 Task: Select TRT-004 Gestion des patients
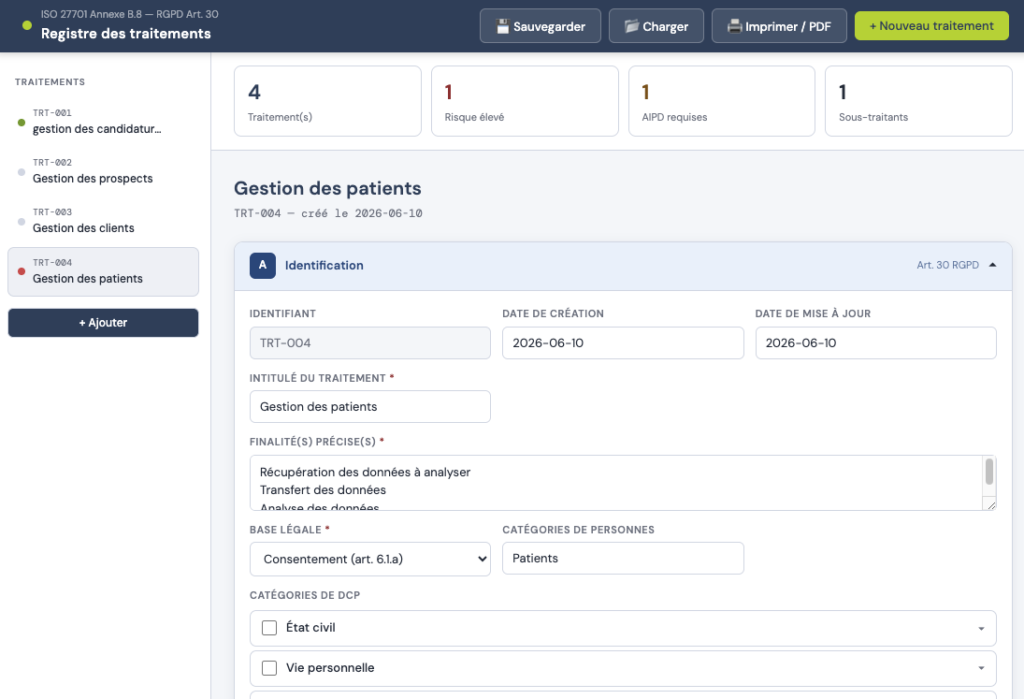pos(103,272)
